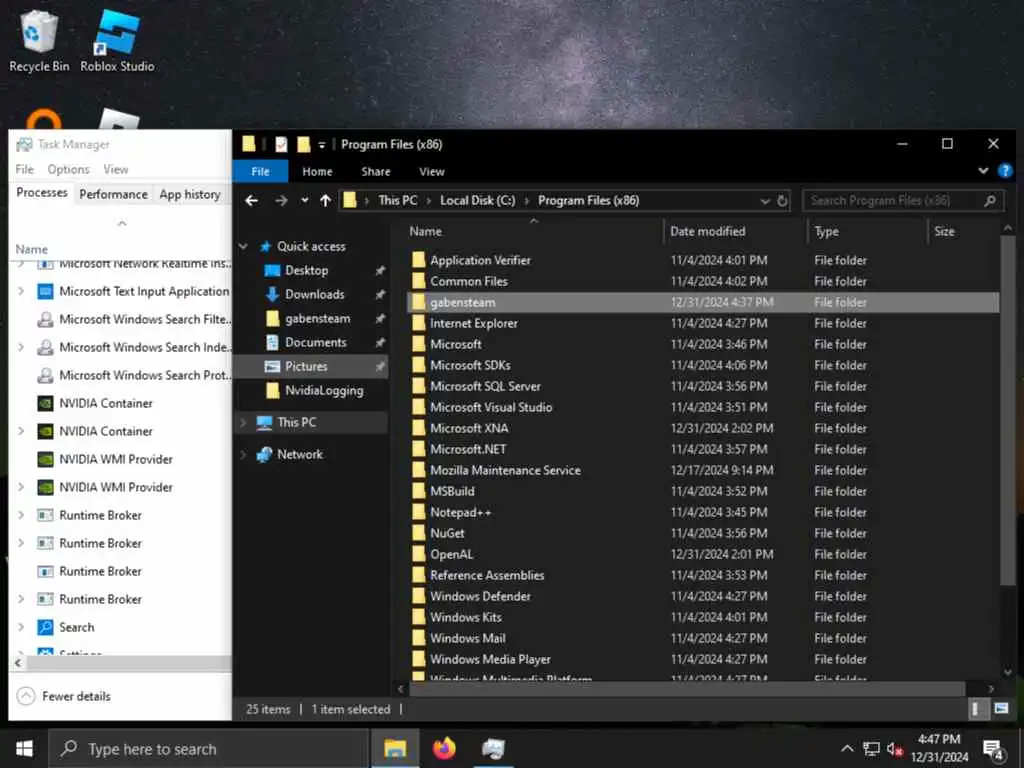This screenshot has width=1024, height=768.
Task: Click the Type here to search box
Action: coord(209,749)
